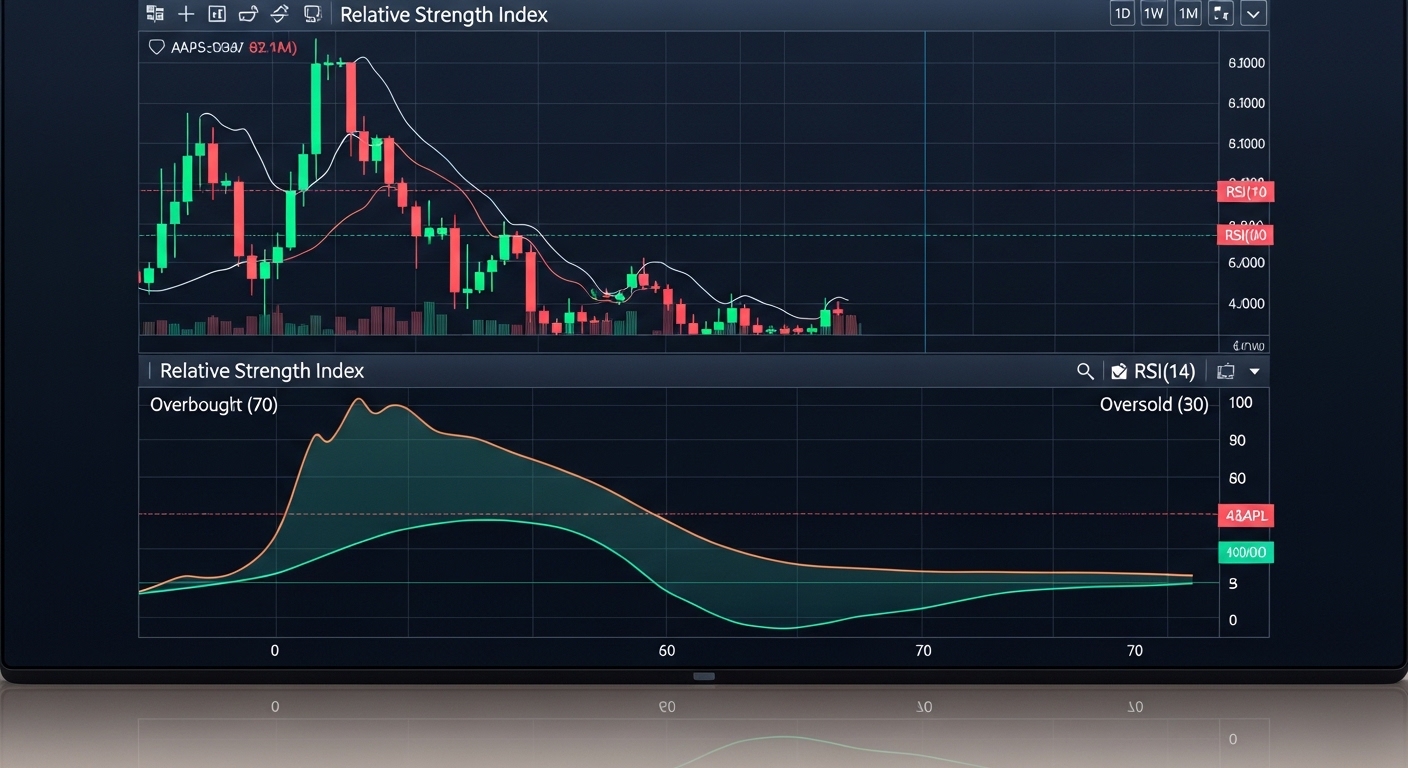Open the RSI panel dropdown arrow

click(x=1254, y=371)
